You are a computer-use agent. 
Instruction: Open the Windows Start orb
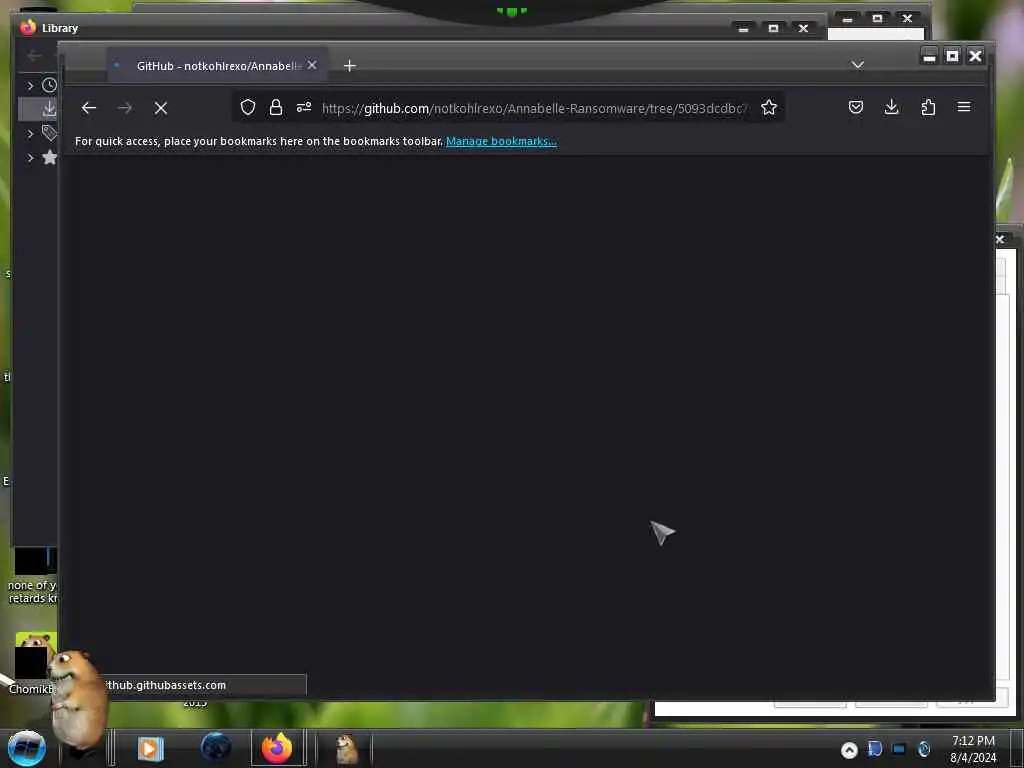coord(27,748)
